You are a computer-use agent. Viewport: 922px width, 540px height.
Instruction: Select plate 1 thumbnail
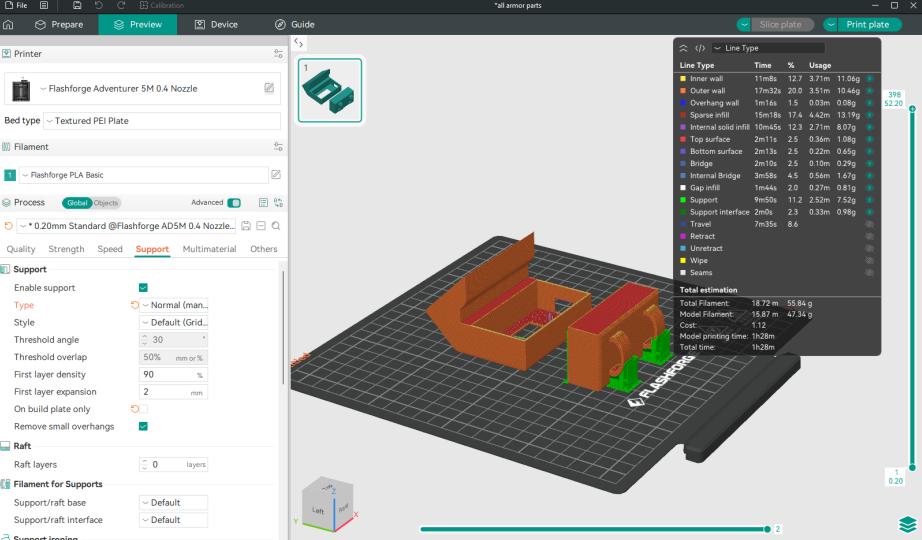tap(330, 90)
